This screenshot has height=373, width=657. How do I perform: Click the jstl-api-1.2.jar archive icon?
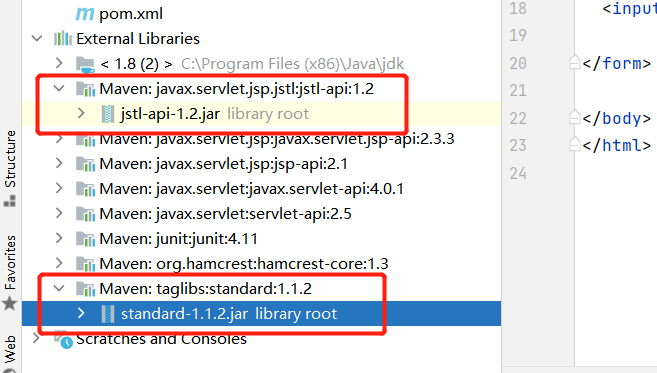108,114
